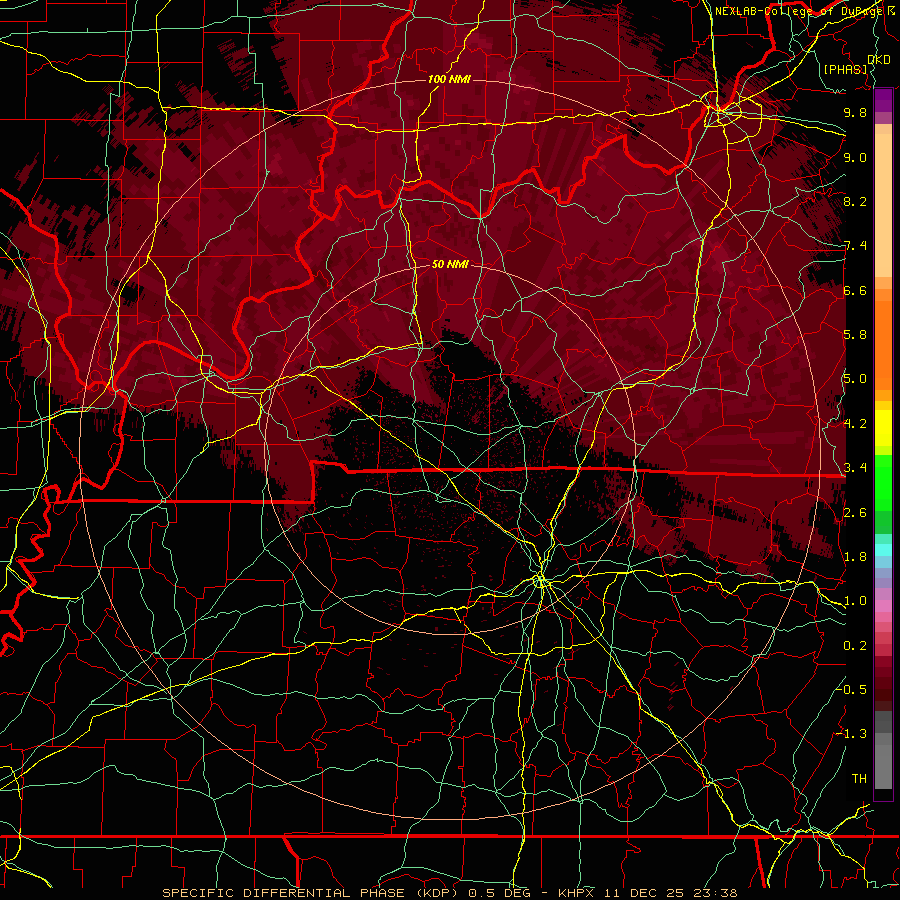Pick the bright yellow band on the color bar
This screenshot has width=900, height=900.
click(883, 428)
